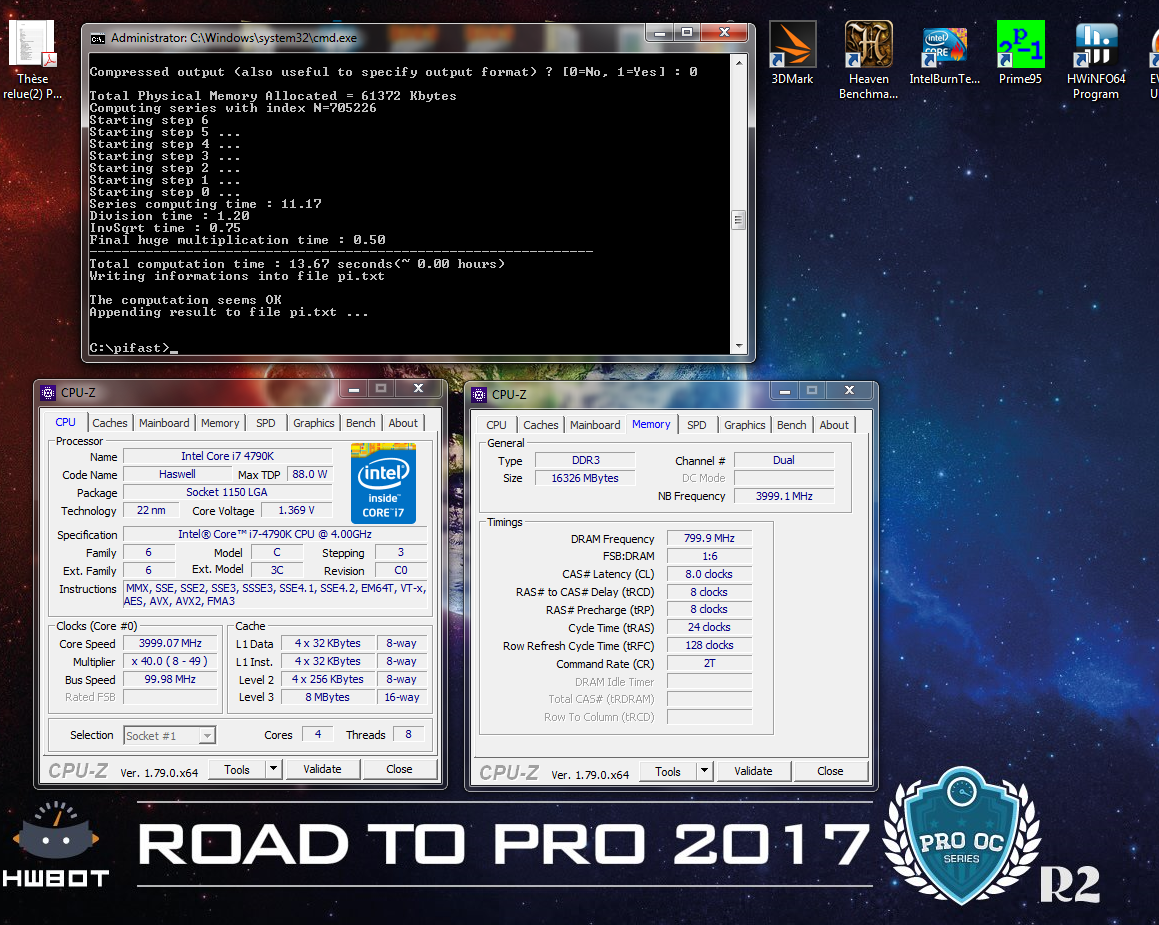Select the SPD tab in right CPU-Z window

tap(697, 425)
